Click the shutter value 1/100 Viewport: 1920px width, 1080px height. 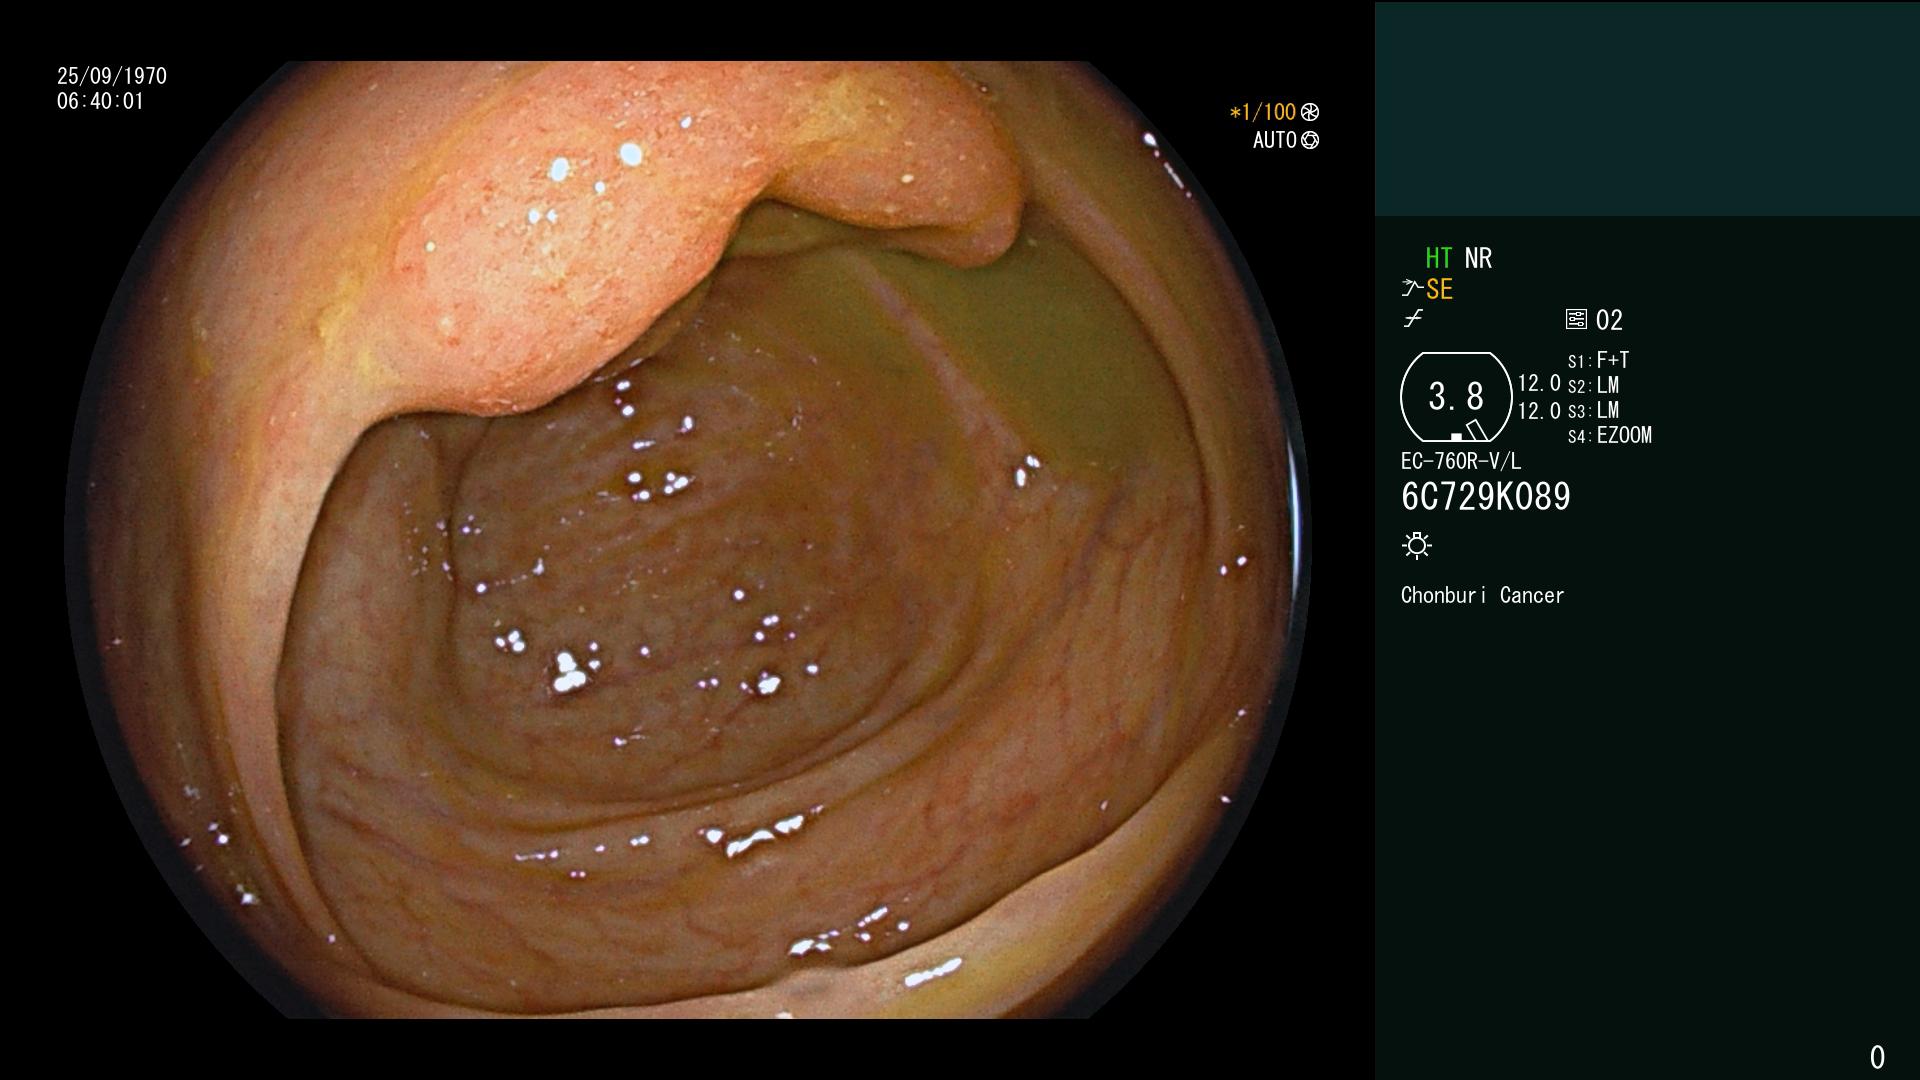click(1263, 112)
